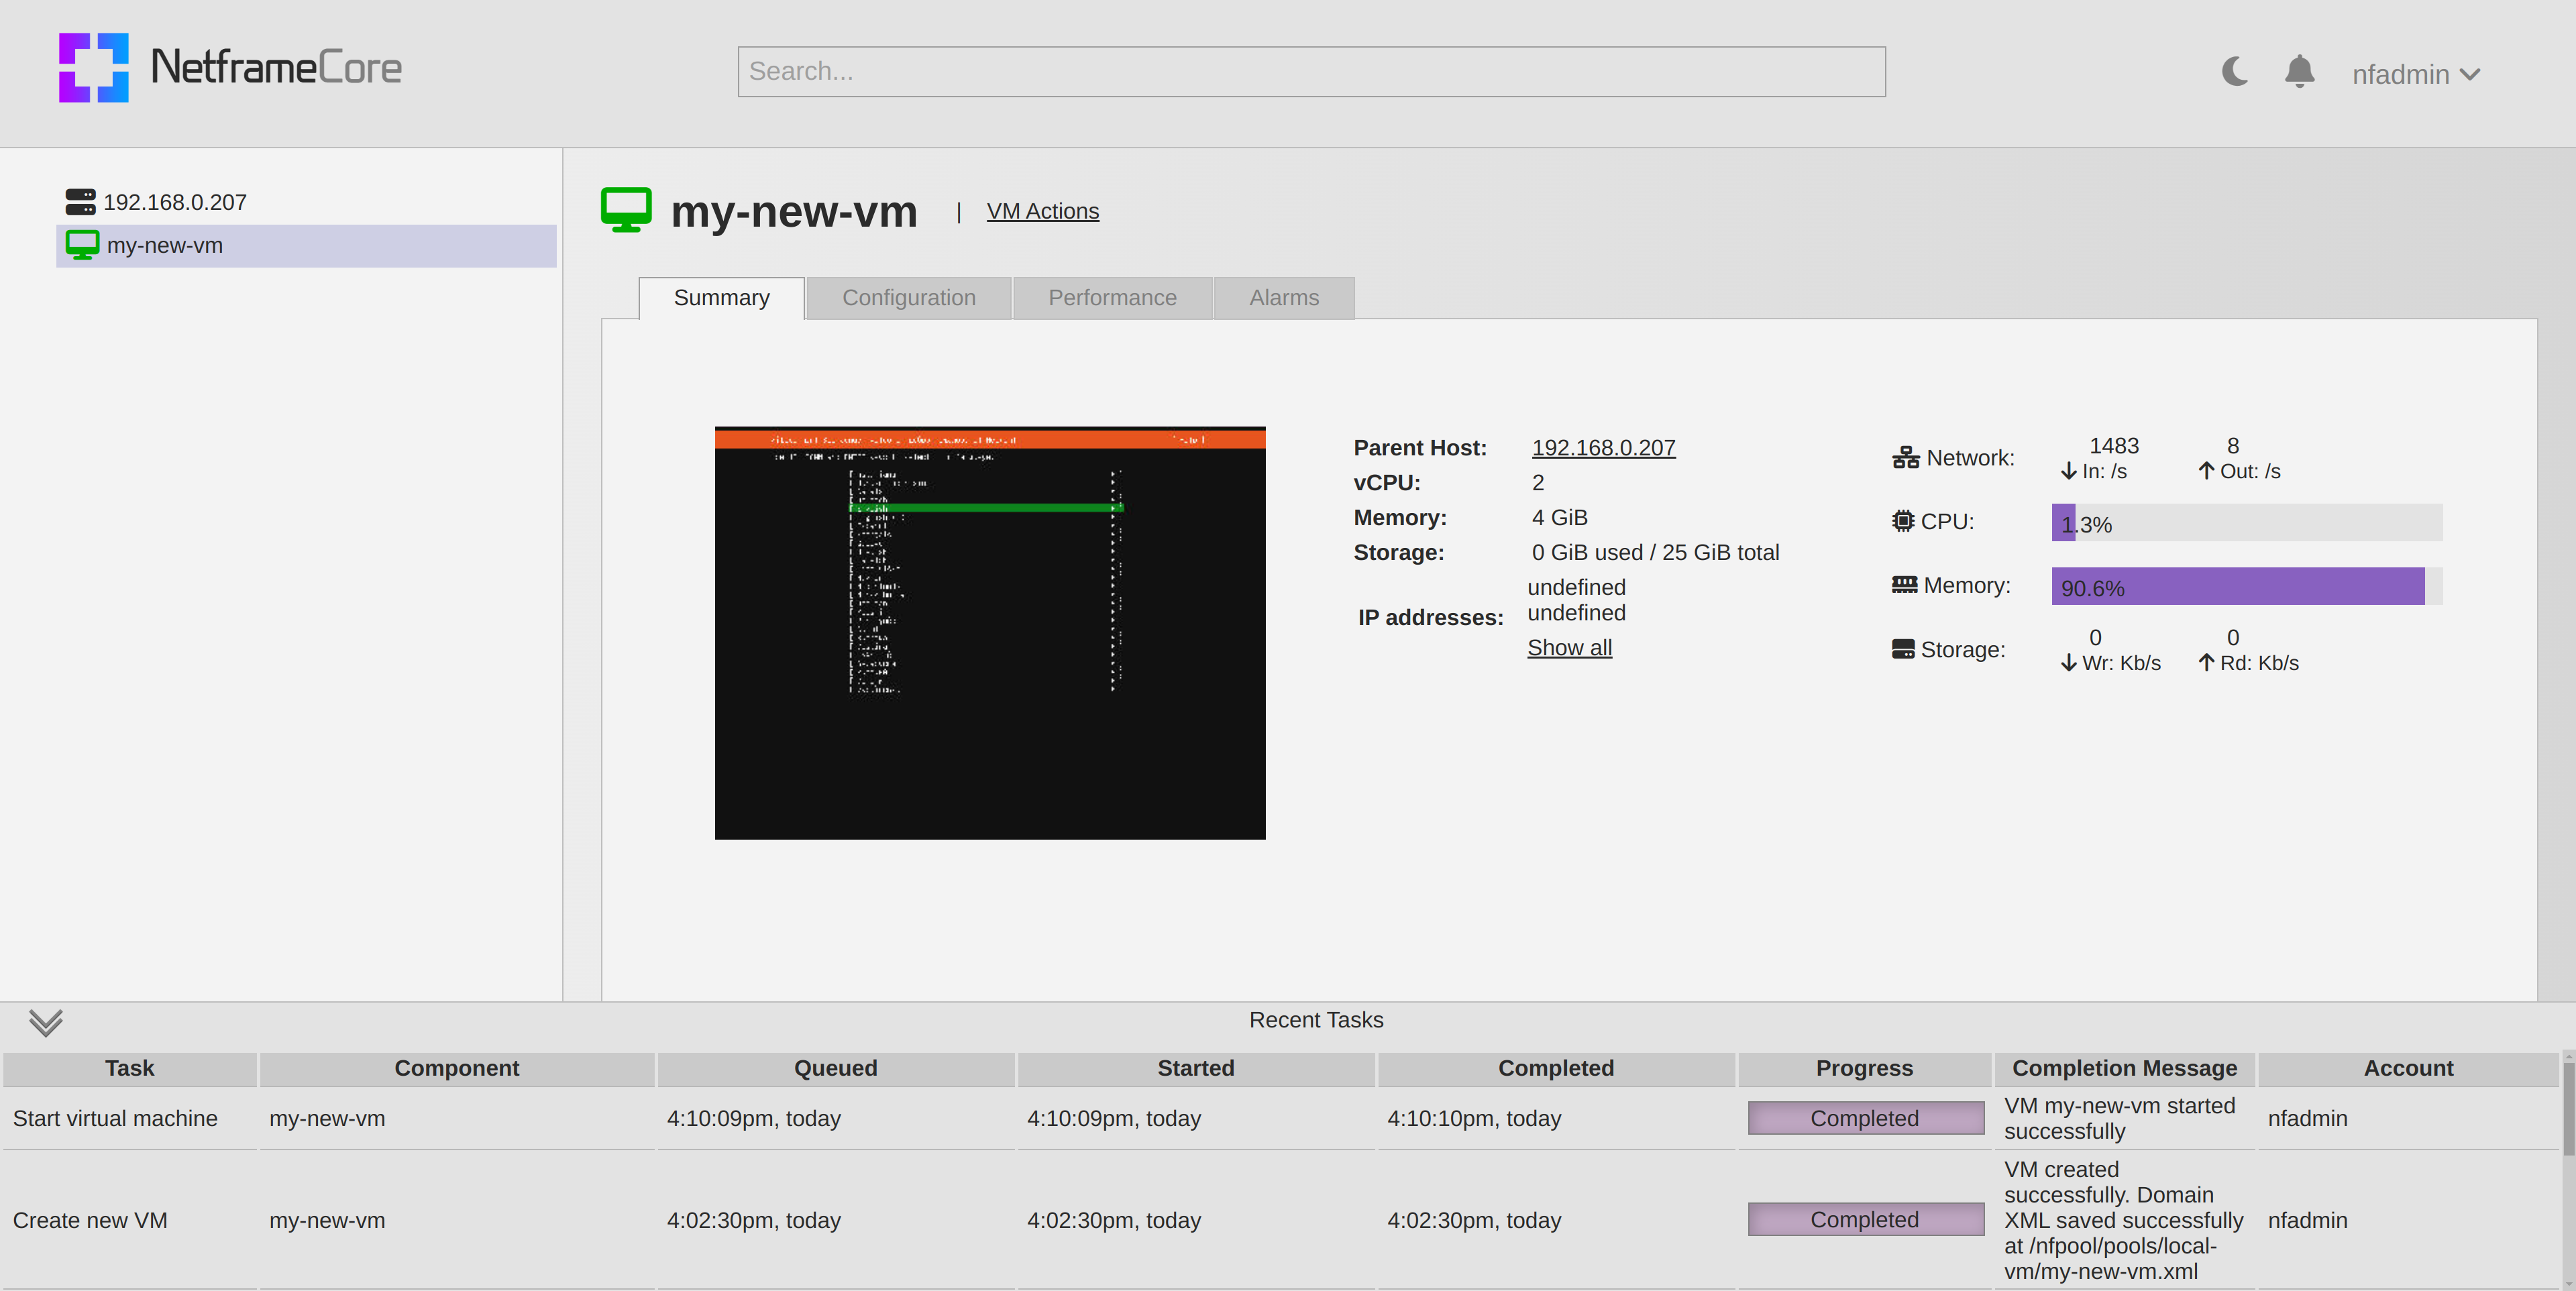
Task: Click the CPU chip icon
Action: click(1903, 521)
